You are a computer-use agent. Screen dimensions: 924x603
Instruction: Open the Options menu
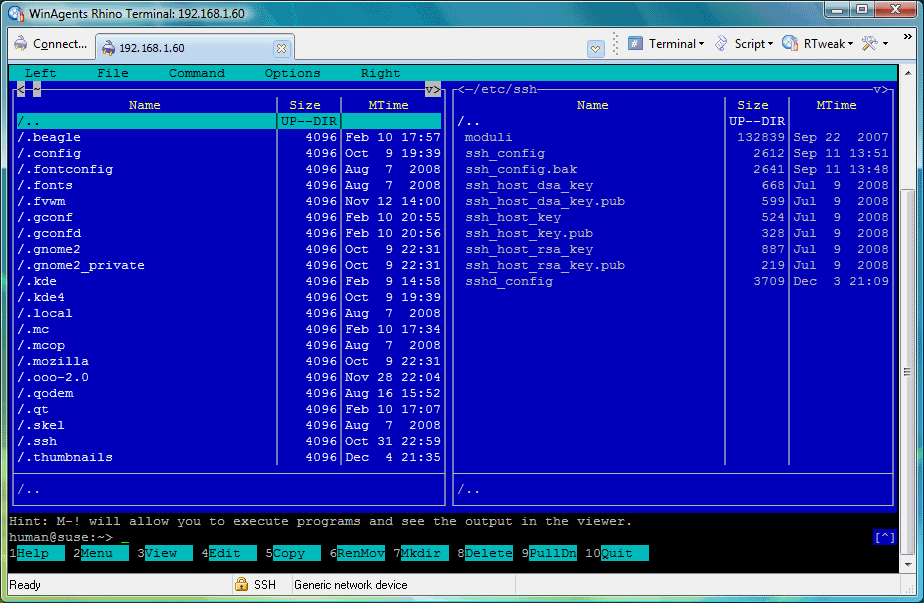[x=292, y=73]
